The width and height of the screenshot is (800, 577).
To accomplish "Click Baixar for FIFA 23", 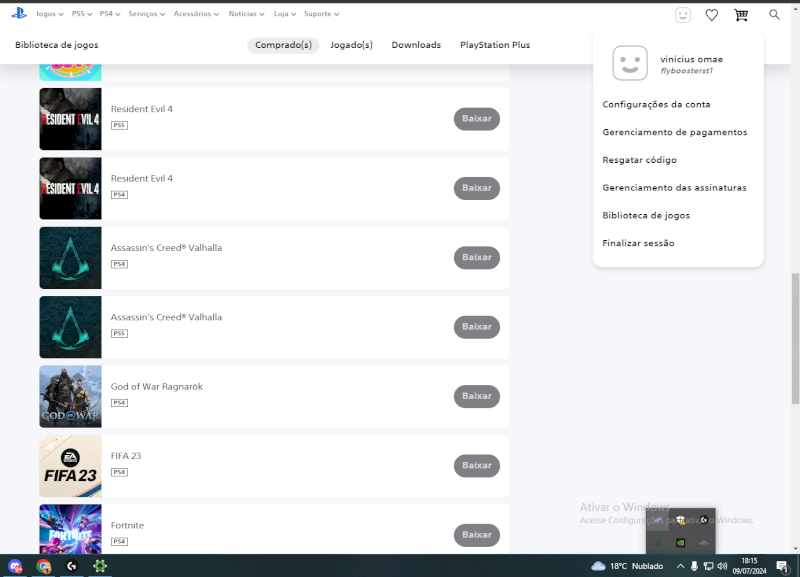I will coord(477,466).
